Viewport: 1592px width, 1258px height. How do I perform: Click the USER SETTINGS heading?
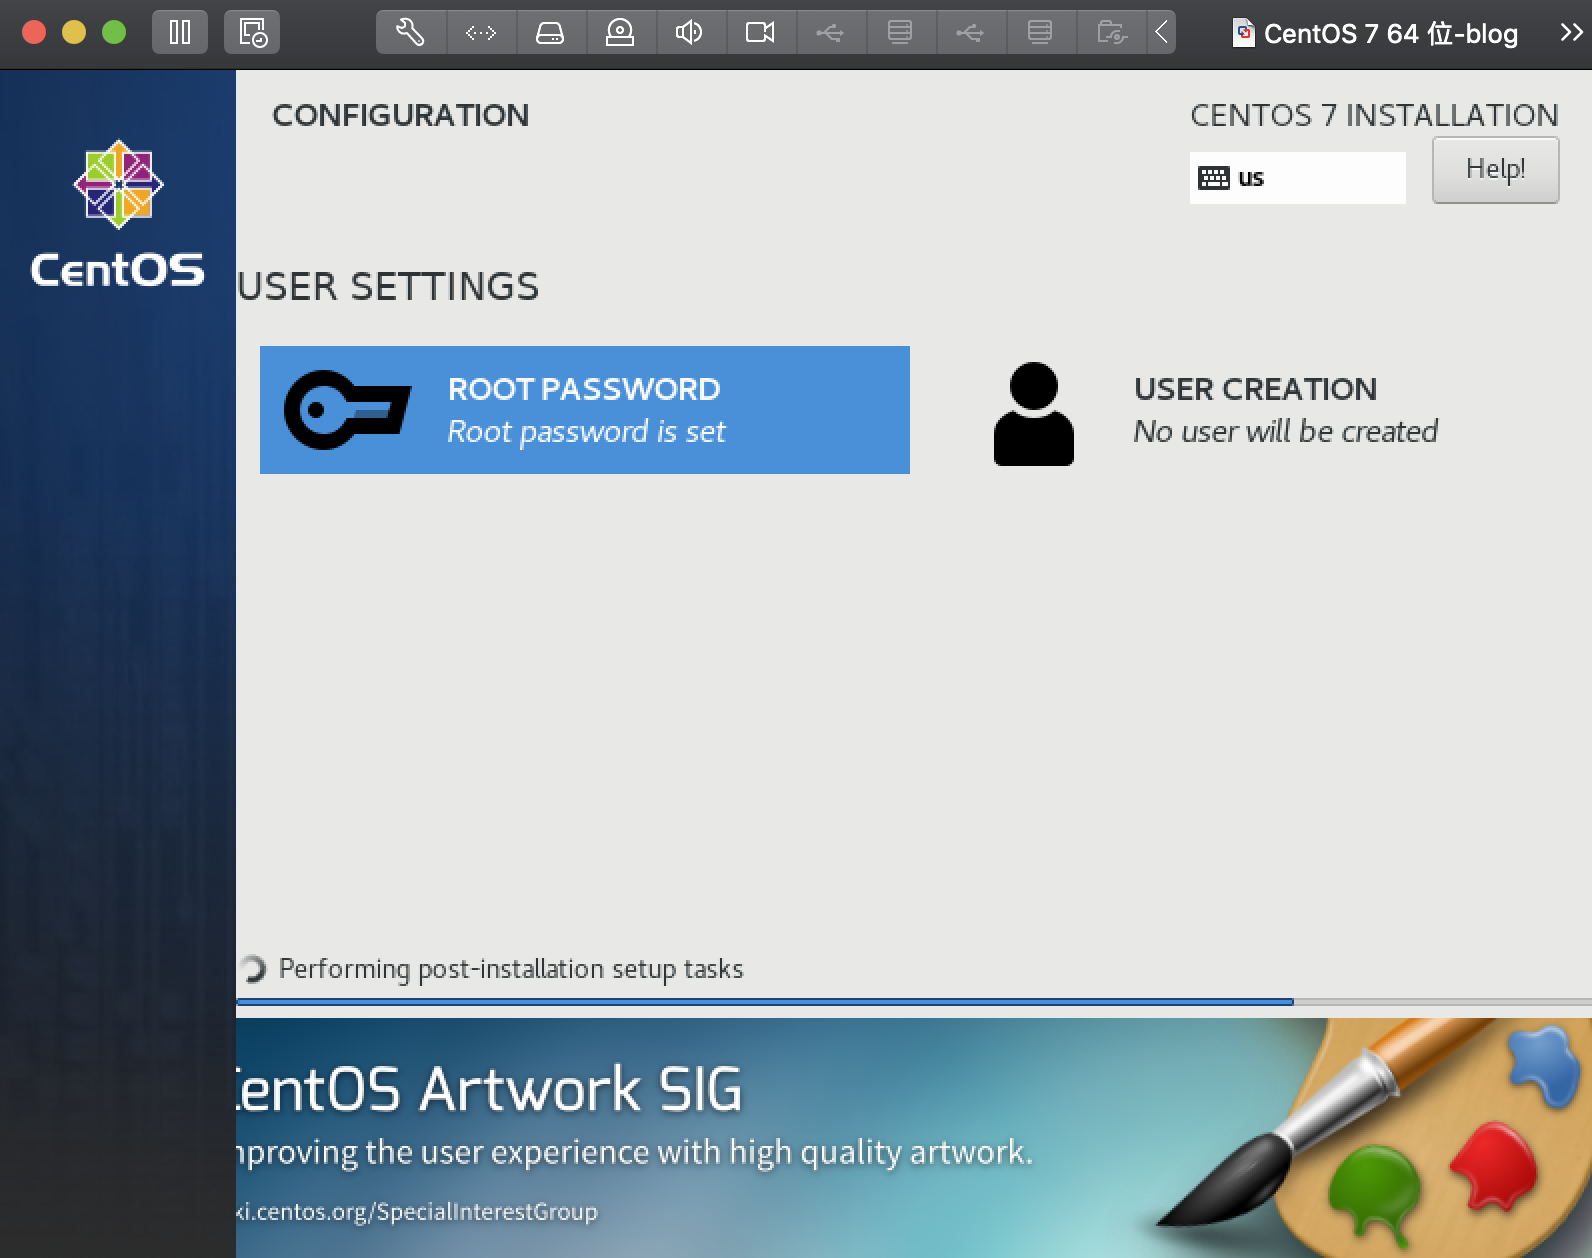[x=389, y=287]
